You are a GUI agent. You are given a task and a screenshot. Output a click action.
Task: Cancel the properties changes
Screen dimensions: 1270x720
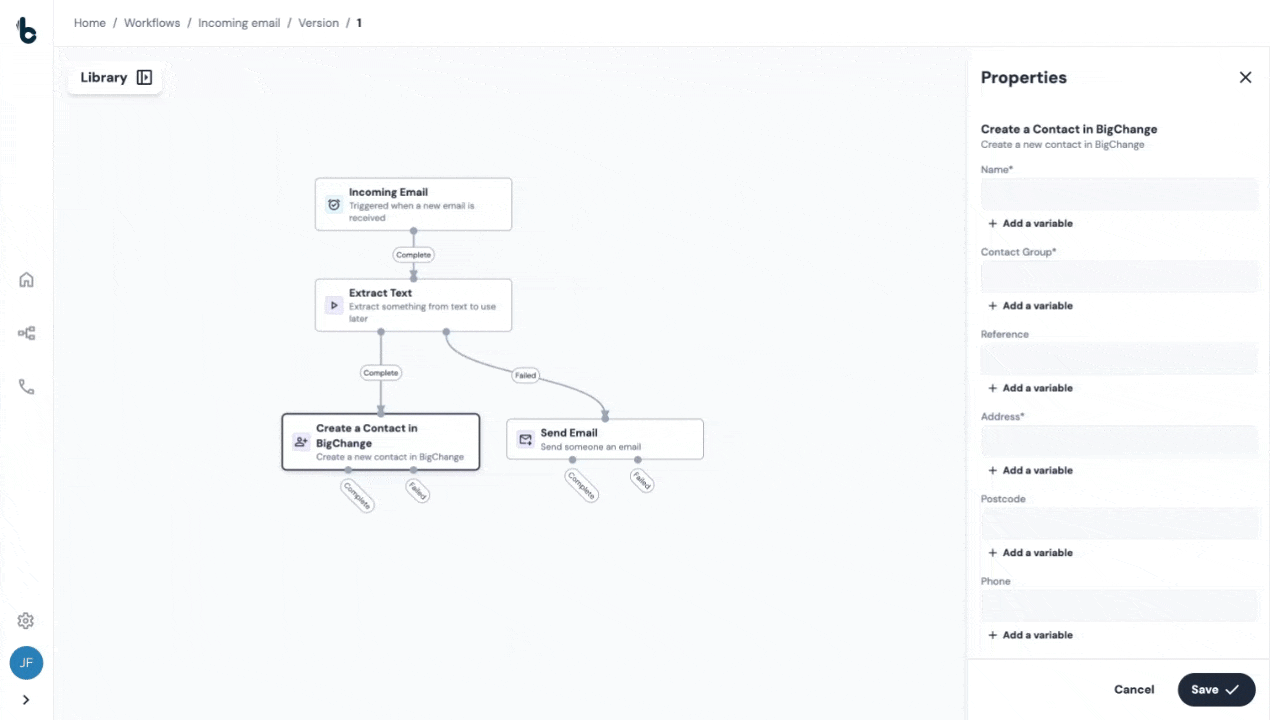(x=1134, y=690)
